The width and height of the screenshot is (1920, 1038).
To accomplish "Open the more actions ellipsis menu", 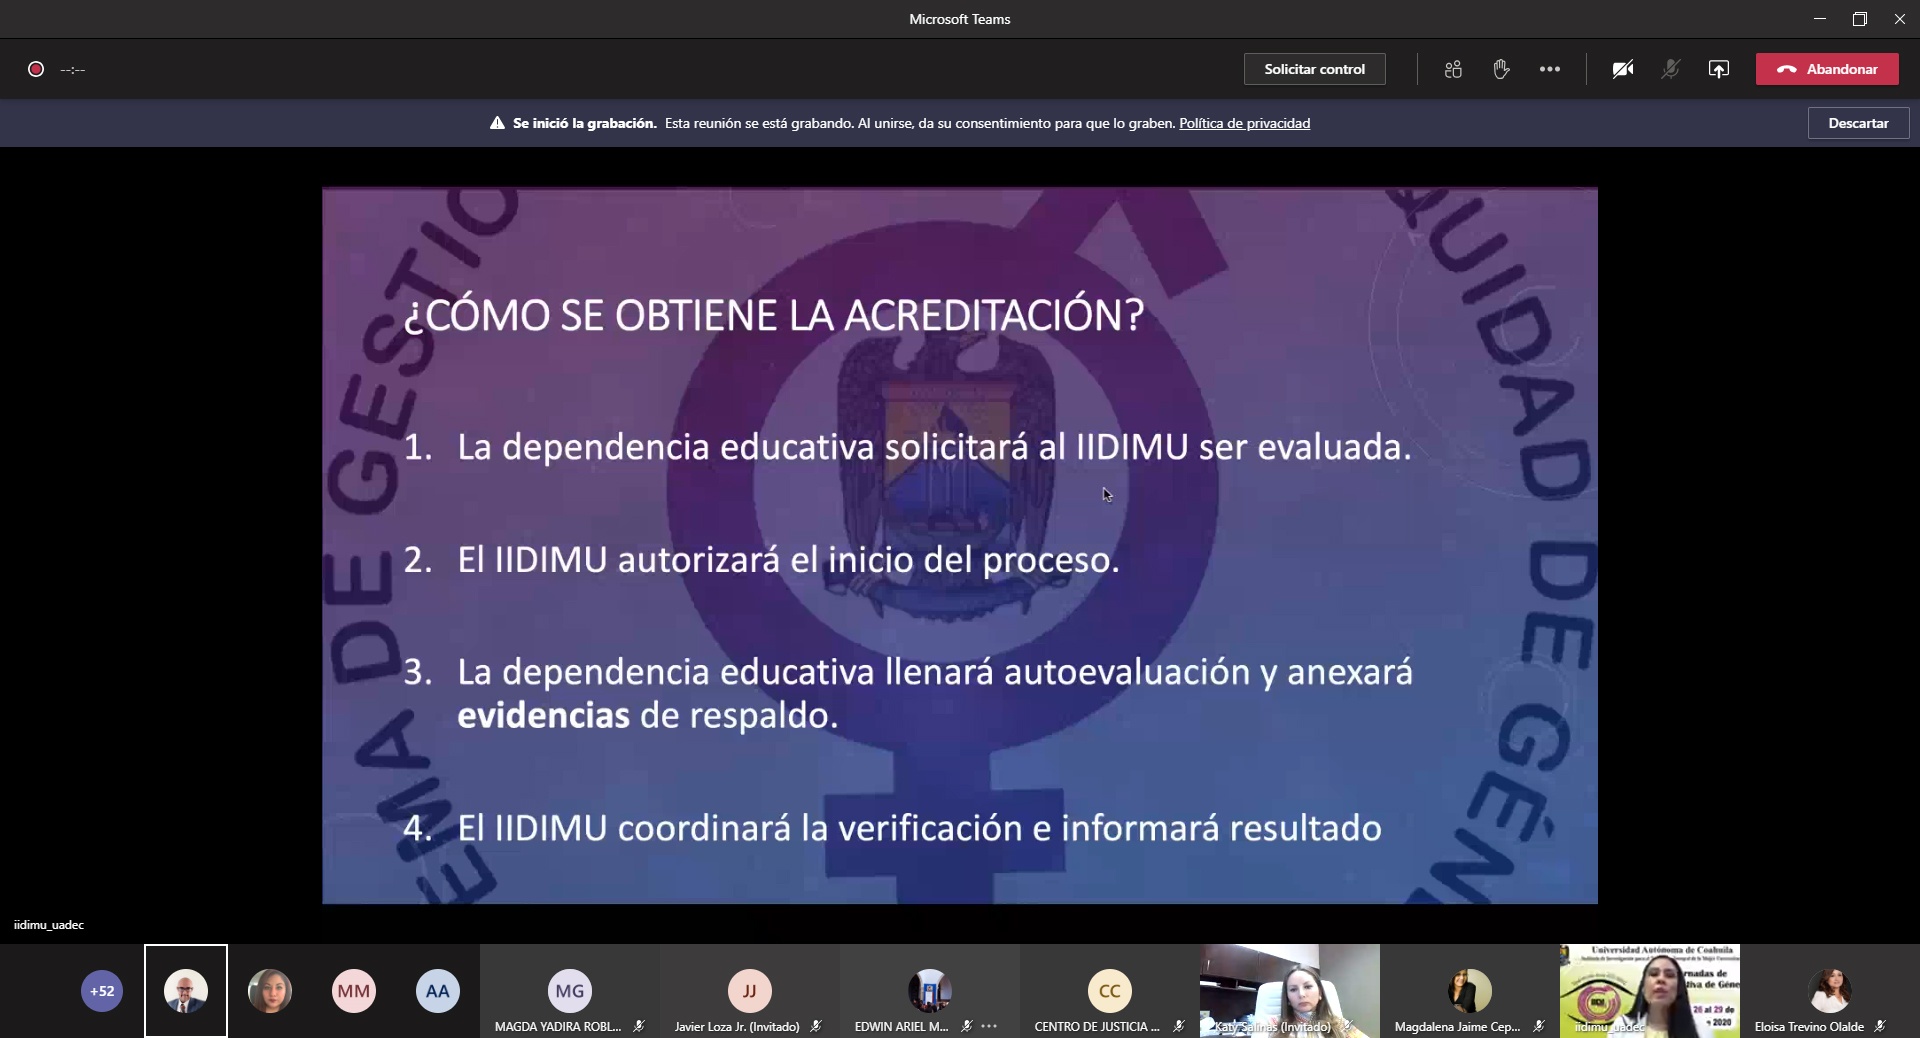I will click(1549, 69).
